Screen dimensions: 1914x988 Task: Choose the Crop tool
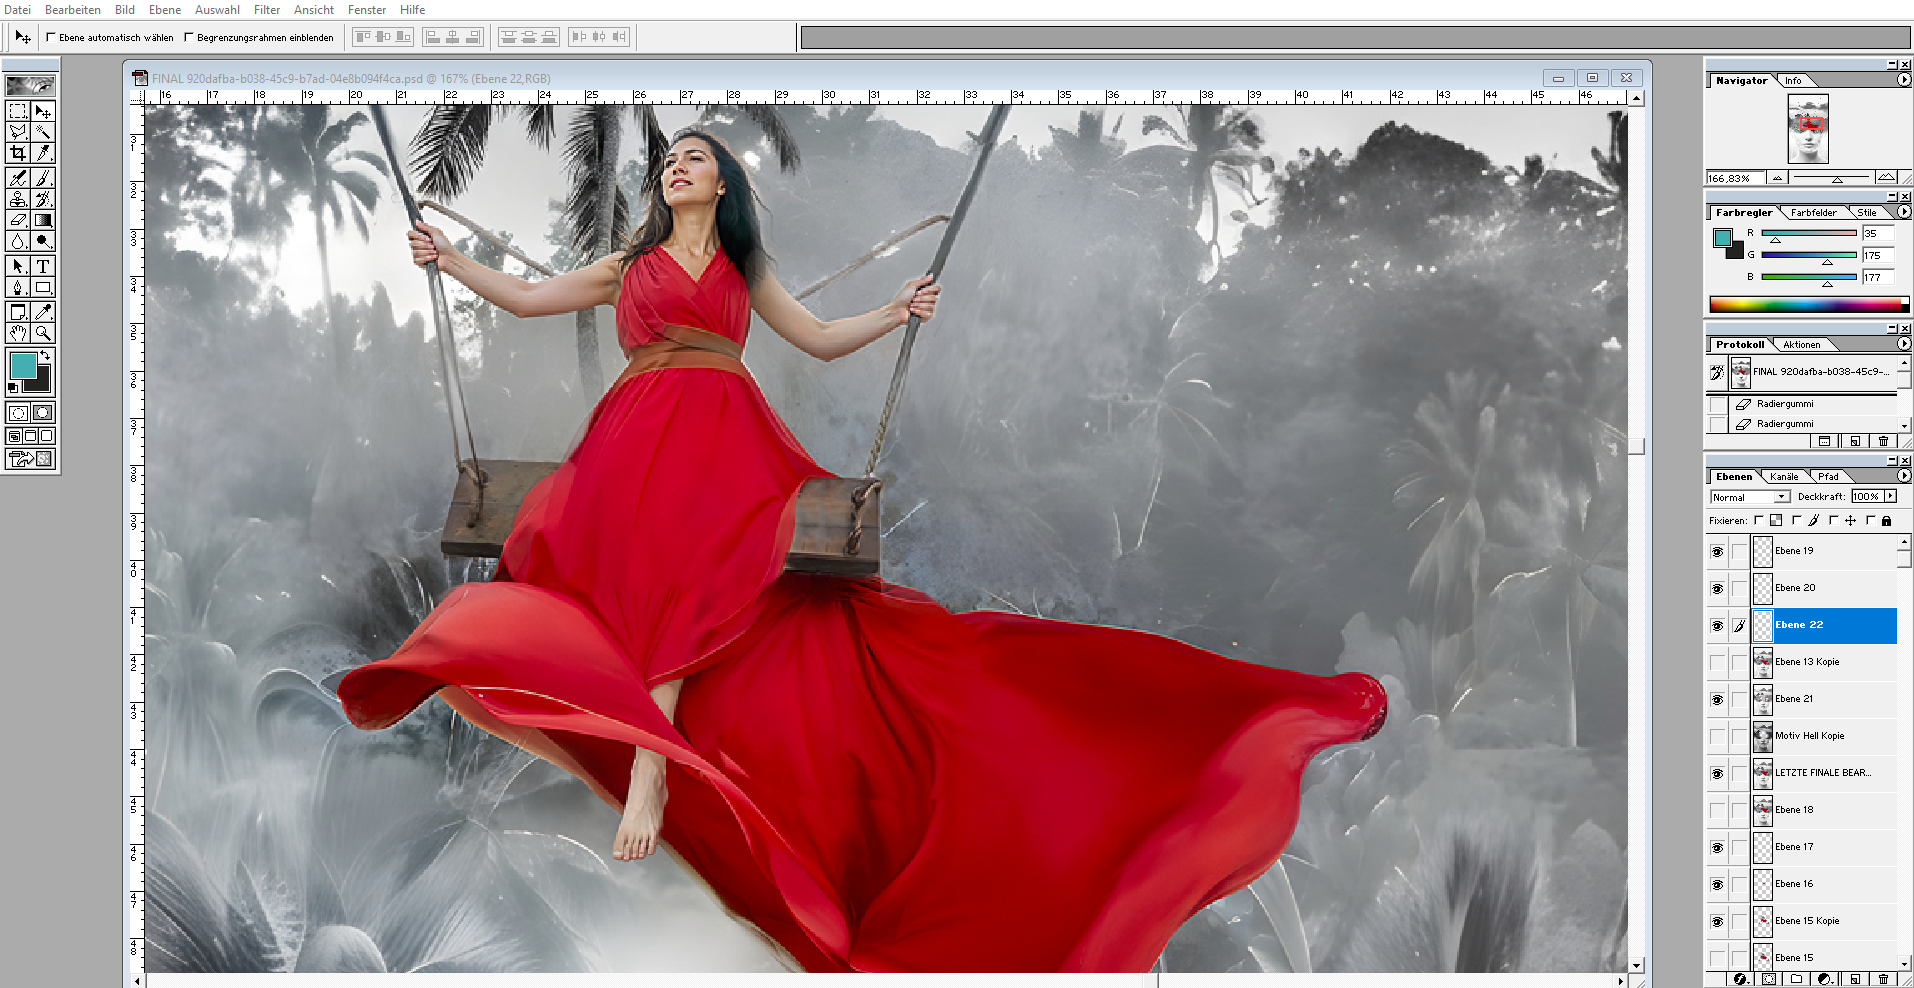tap(18, 153)
